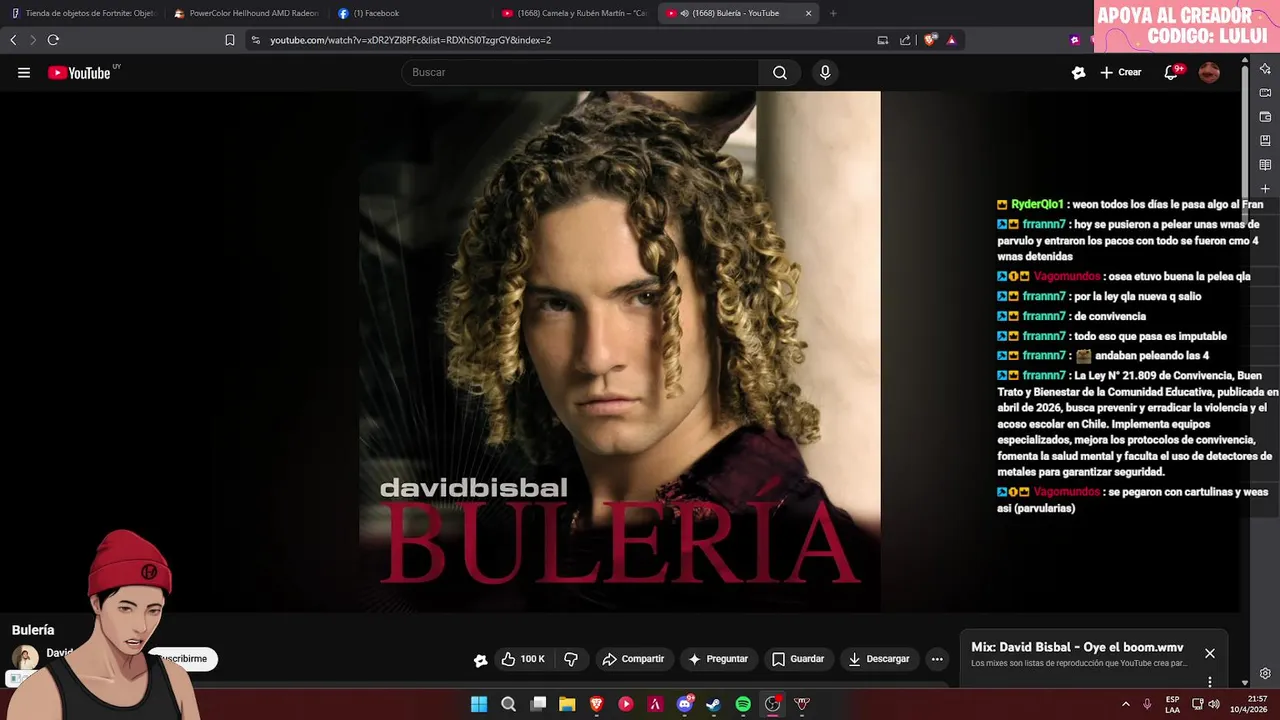Click the Preguntar button
This screenshot has width=1280, height=720.
click(x=718, y=659)
